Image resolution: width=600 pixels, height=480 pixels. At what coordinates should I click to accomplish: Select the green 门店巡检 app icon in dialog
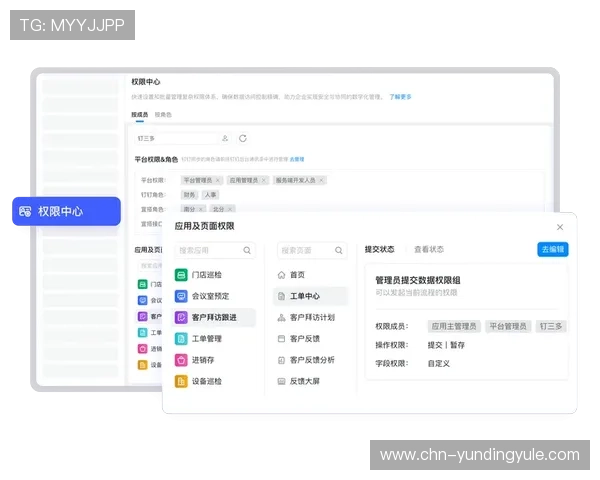tap(181, 275)
